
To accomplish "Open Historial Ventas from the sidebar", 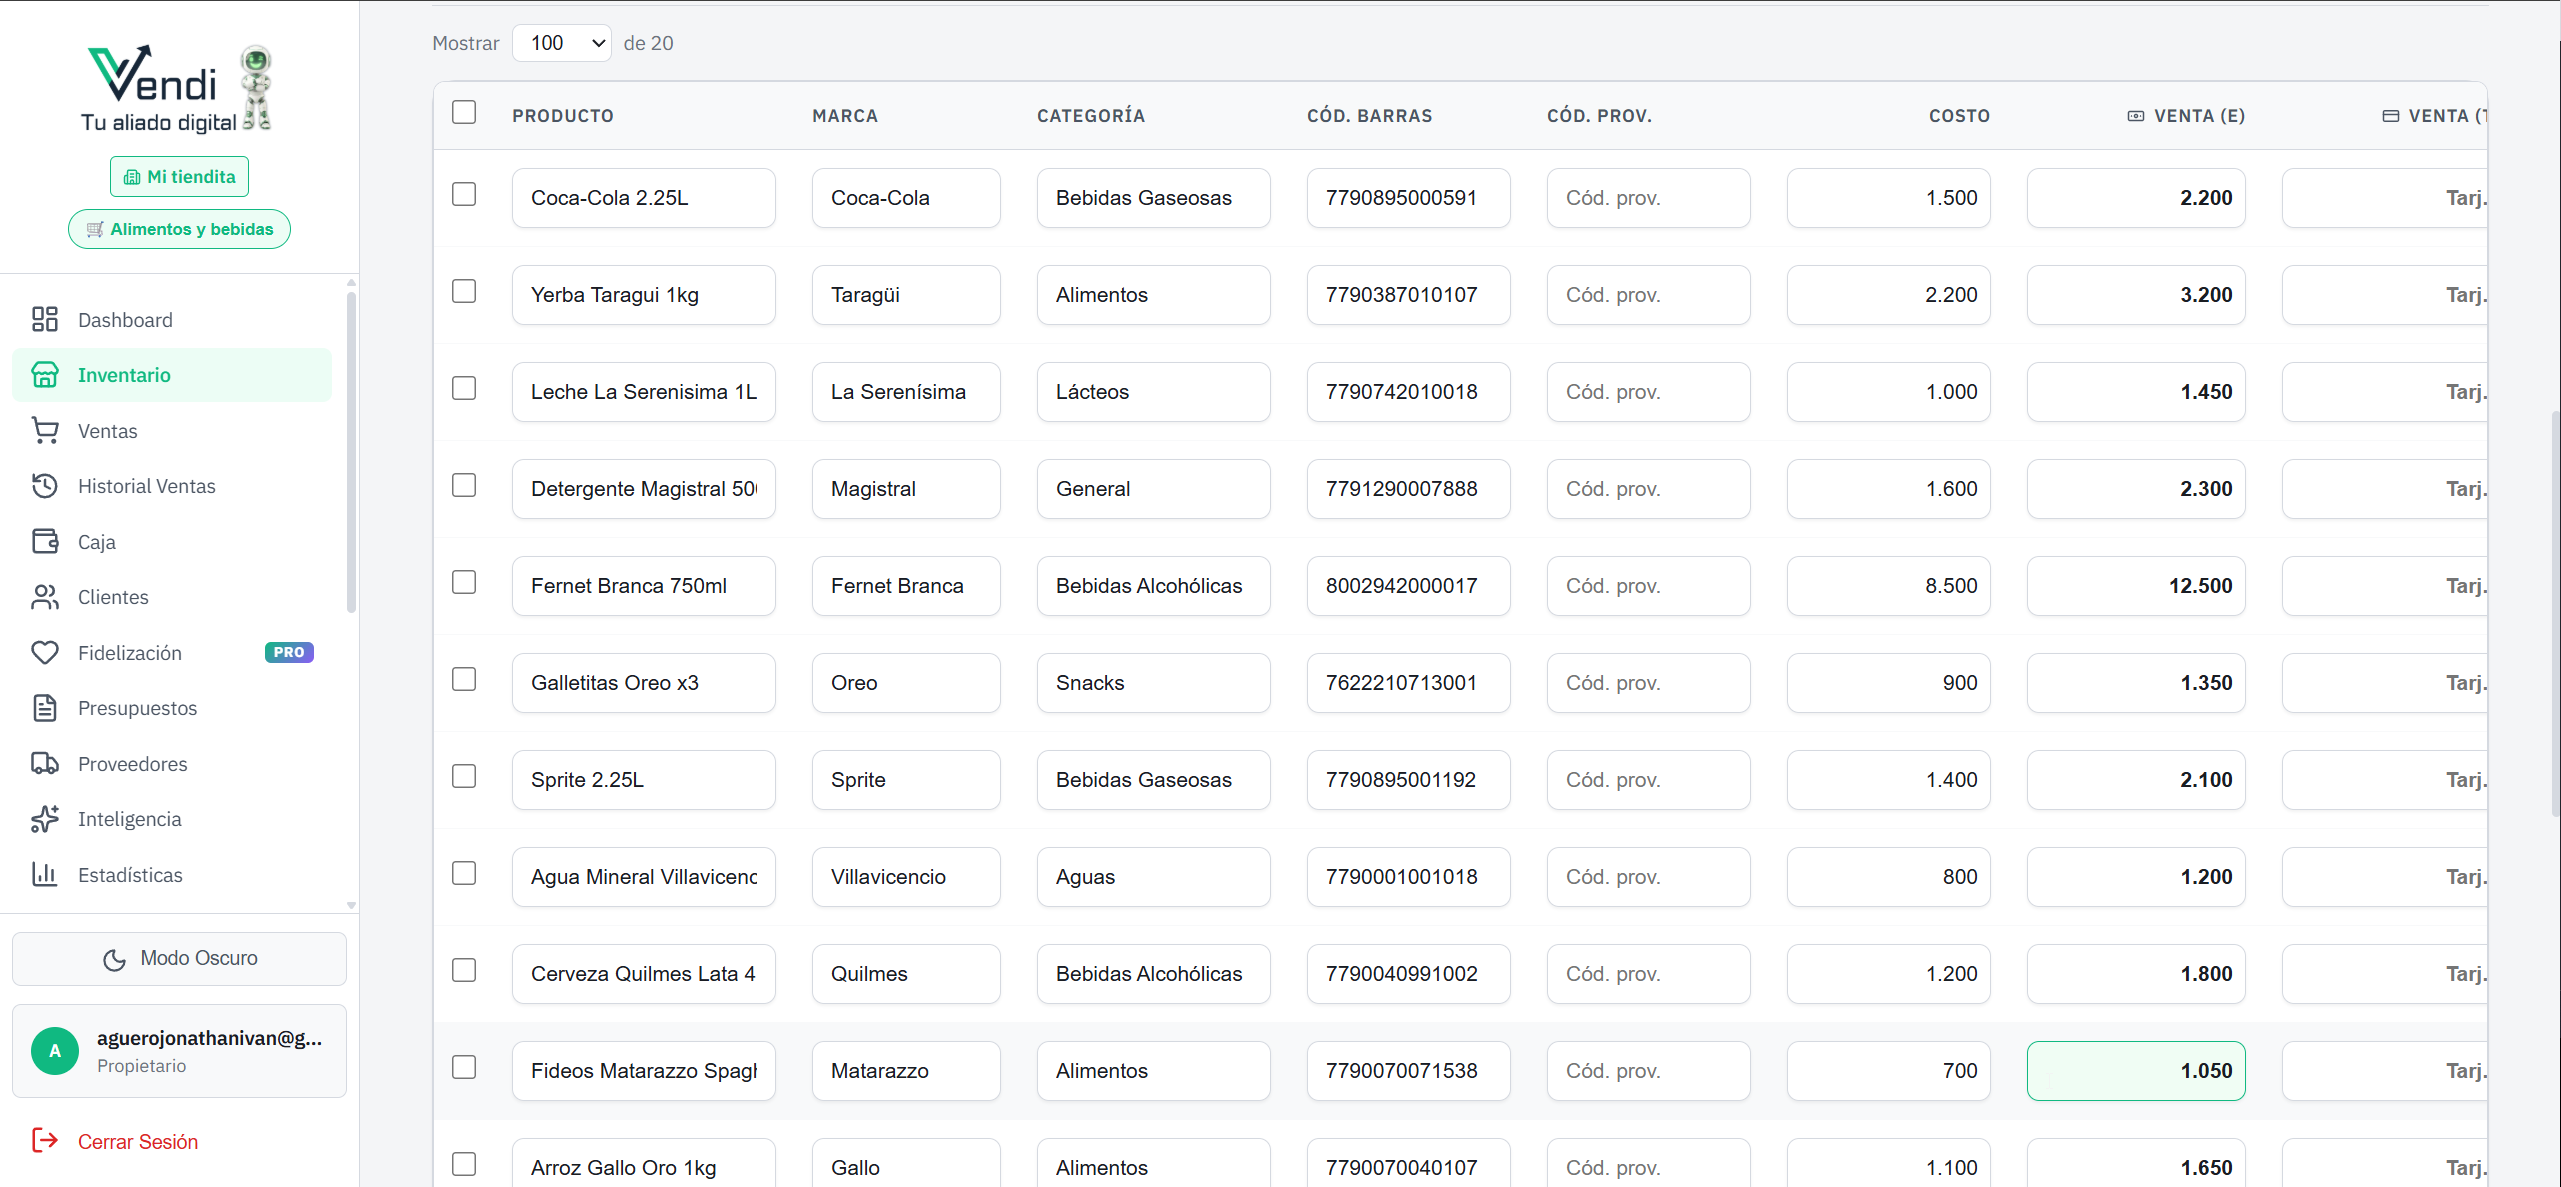I will tap(146, 486).
